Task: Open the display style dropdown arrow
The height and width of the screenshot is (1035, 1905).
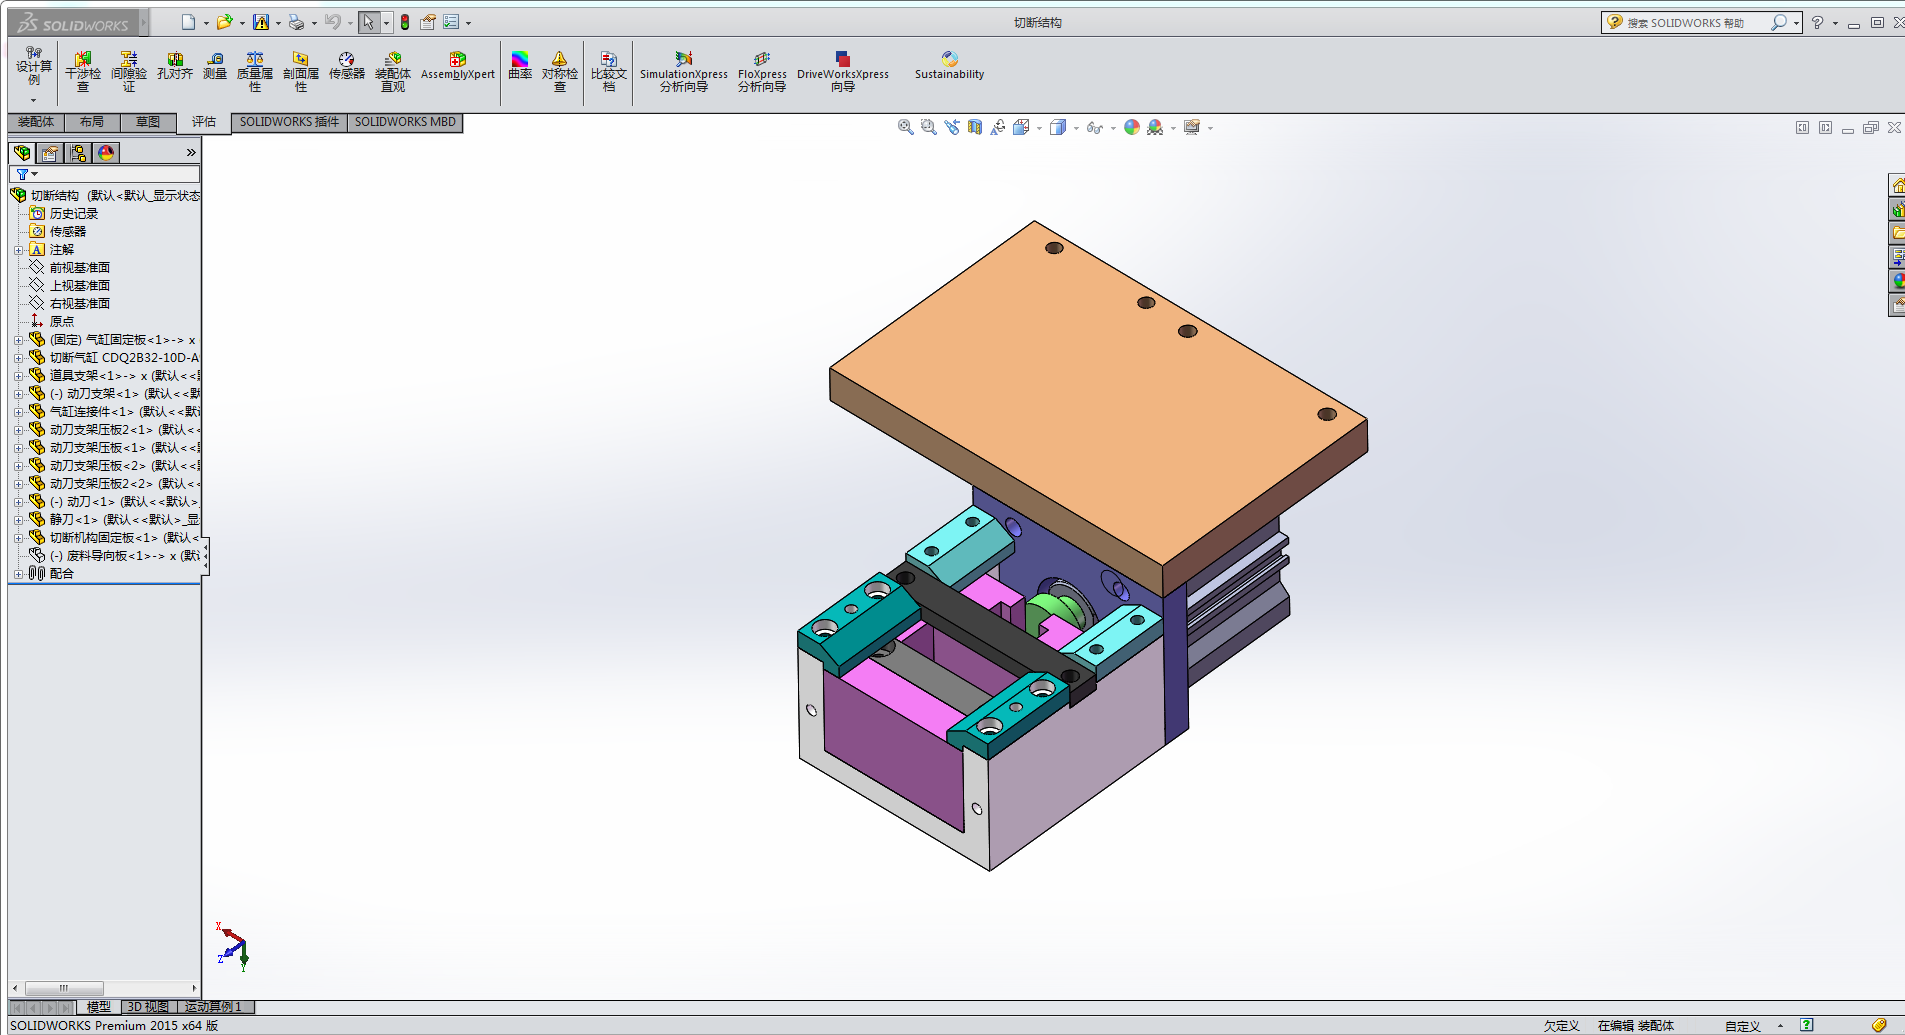Action: point(1075,128)
